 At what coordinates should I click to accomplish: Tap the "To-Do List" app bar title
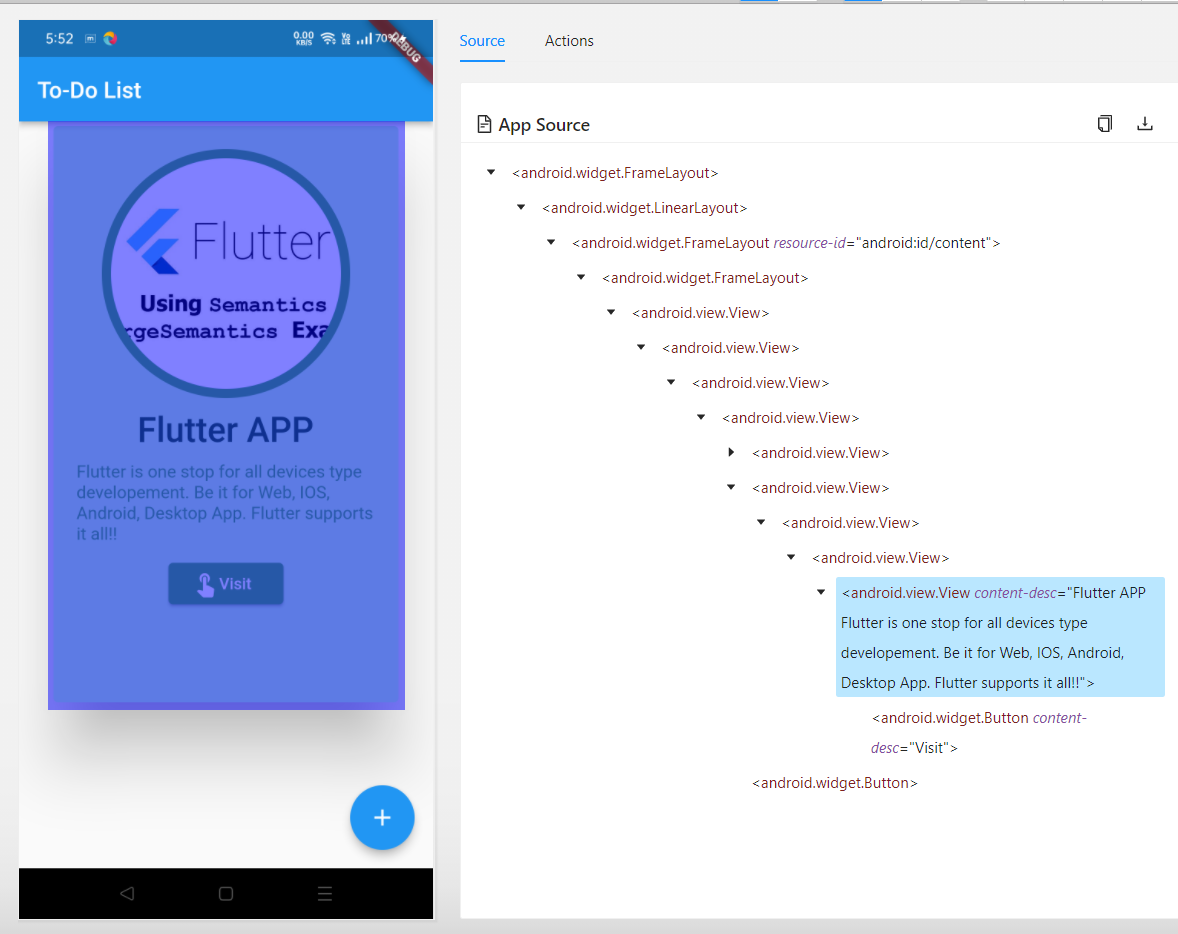pos(89,90)
